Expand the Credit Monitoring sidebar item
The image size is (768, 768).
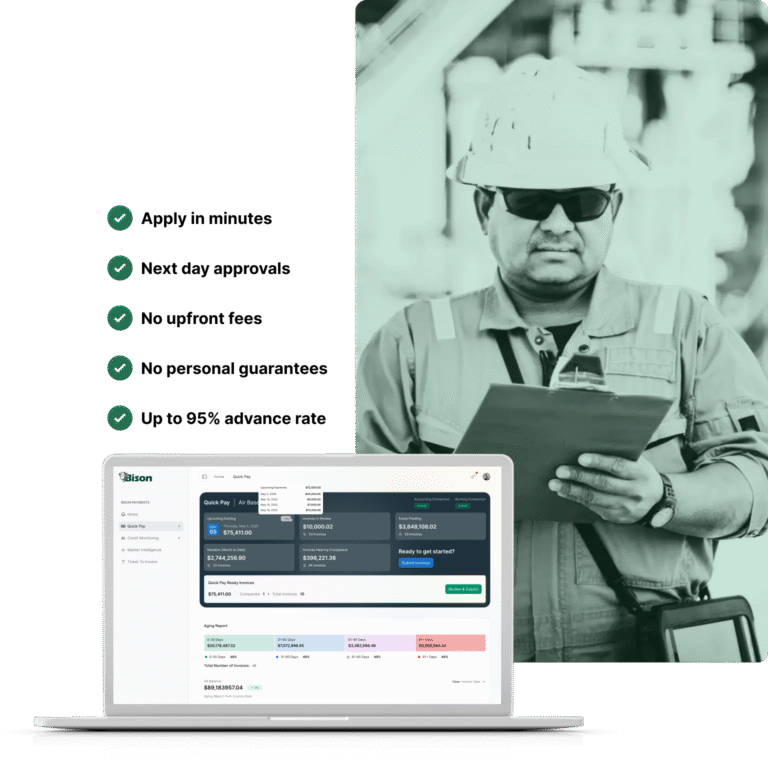[x=180, y=538]
